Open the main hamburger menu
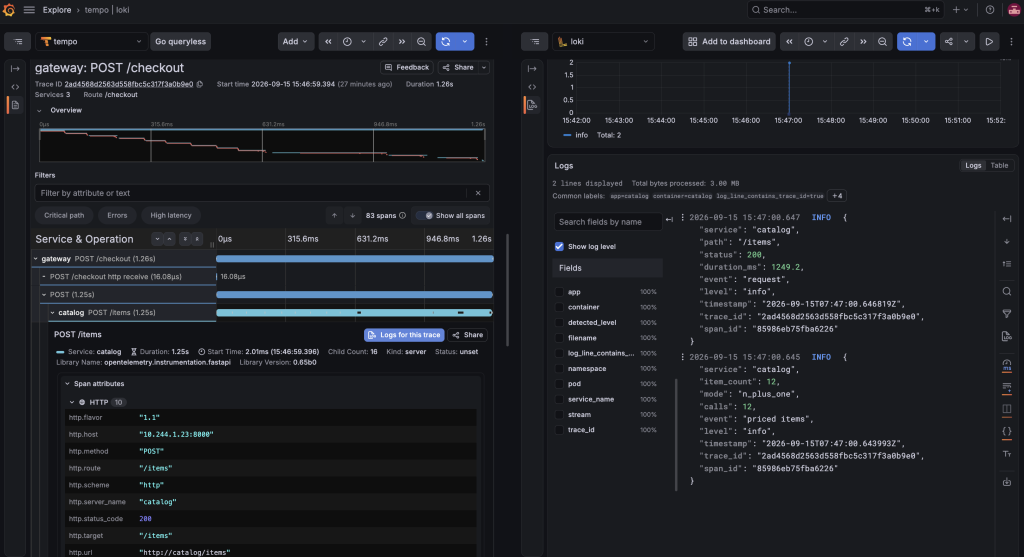Viewport: 1024px width, 557px height. point(29,10)
